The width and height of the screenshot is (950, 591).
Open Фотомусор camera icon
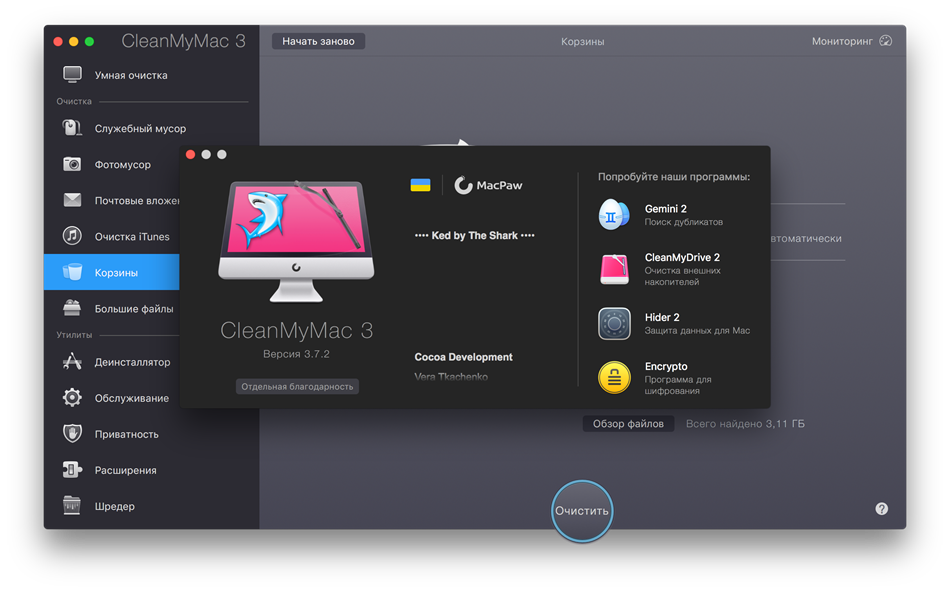point(72,164)
